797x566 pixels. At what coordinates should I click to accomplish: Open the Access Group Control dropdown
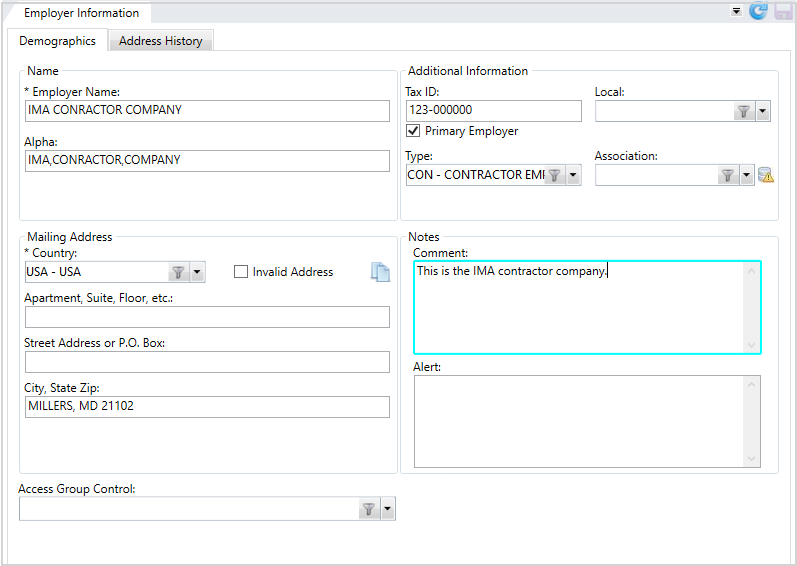pyautogui.click(x=388, y=509)
